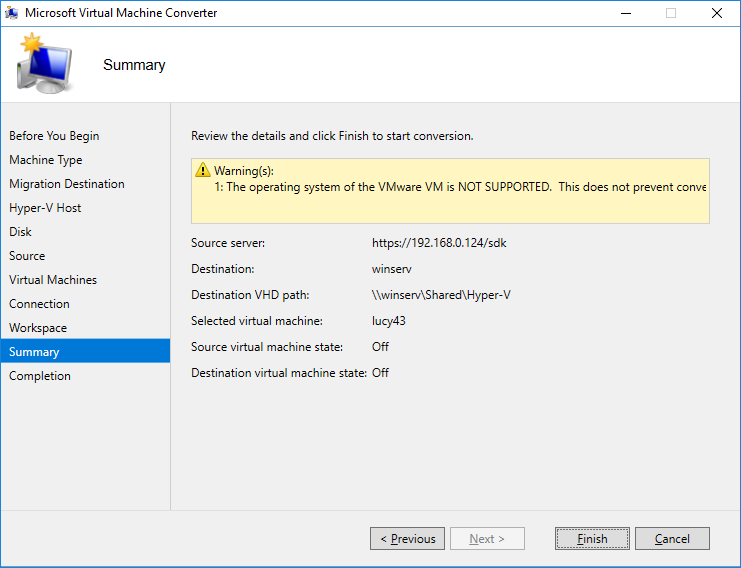The image size is (741, 568).
Task: Switch to the Disk step
Action: 20,232
